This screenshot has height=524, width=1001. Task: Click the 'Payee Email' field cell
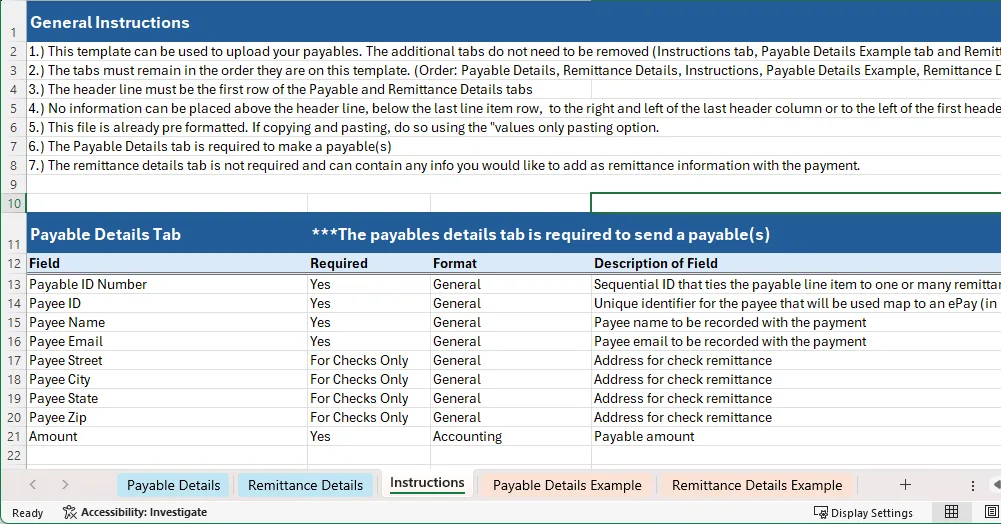click(167, 341)
